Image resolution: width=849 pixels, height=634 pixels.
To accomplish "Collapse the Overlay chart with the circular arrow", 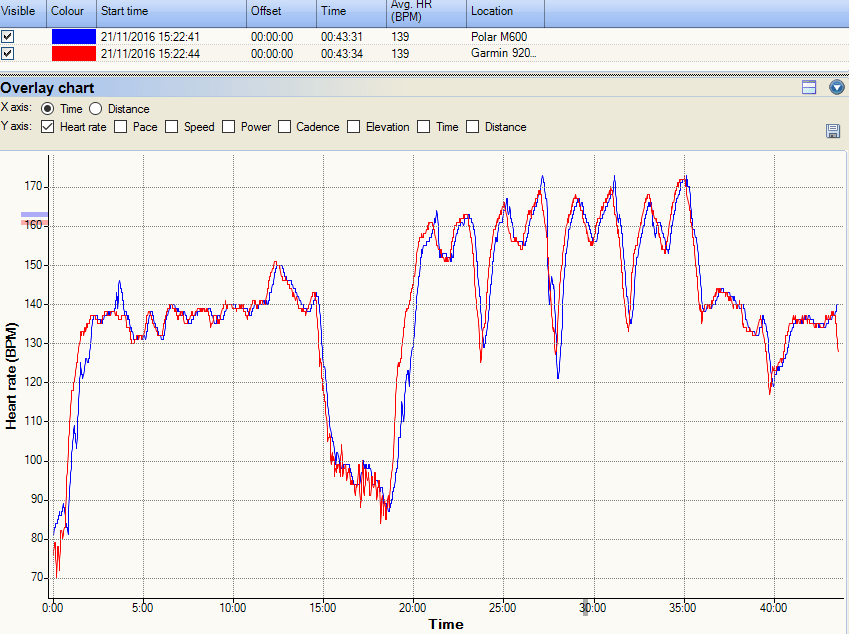I will [836, 87].
